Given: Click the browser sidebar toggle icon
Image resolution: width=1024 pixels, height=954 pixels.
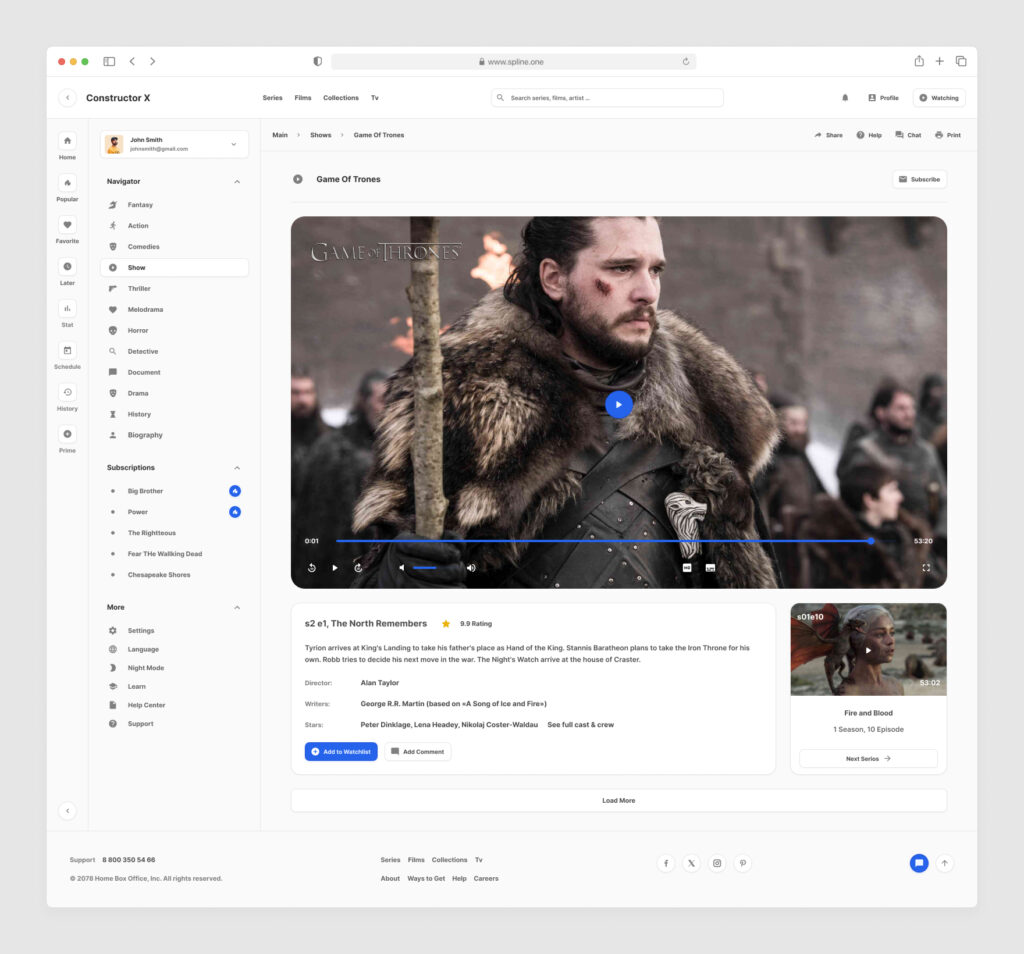Looking at the screenshot, I should coord(109,61).
